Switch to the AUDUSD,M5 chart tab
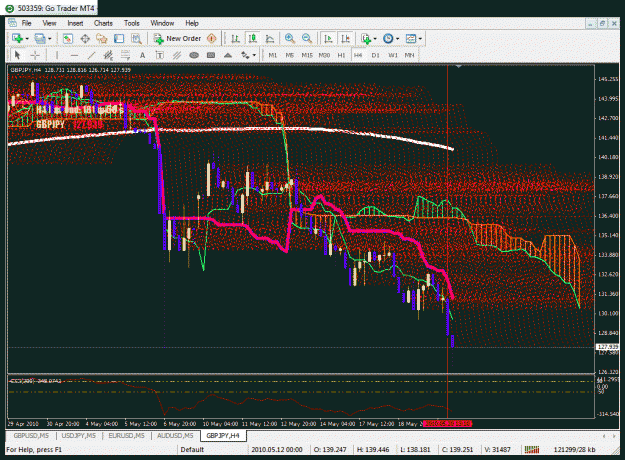The width and height of the screenshot is (625, 460). pos(175,436)
